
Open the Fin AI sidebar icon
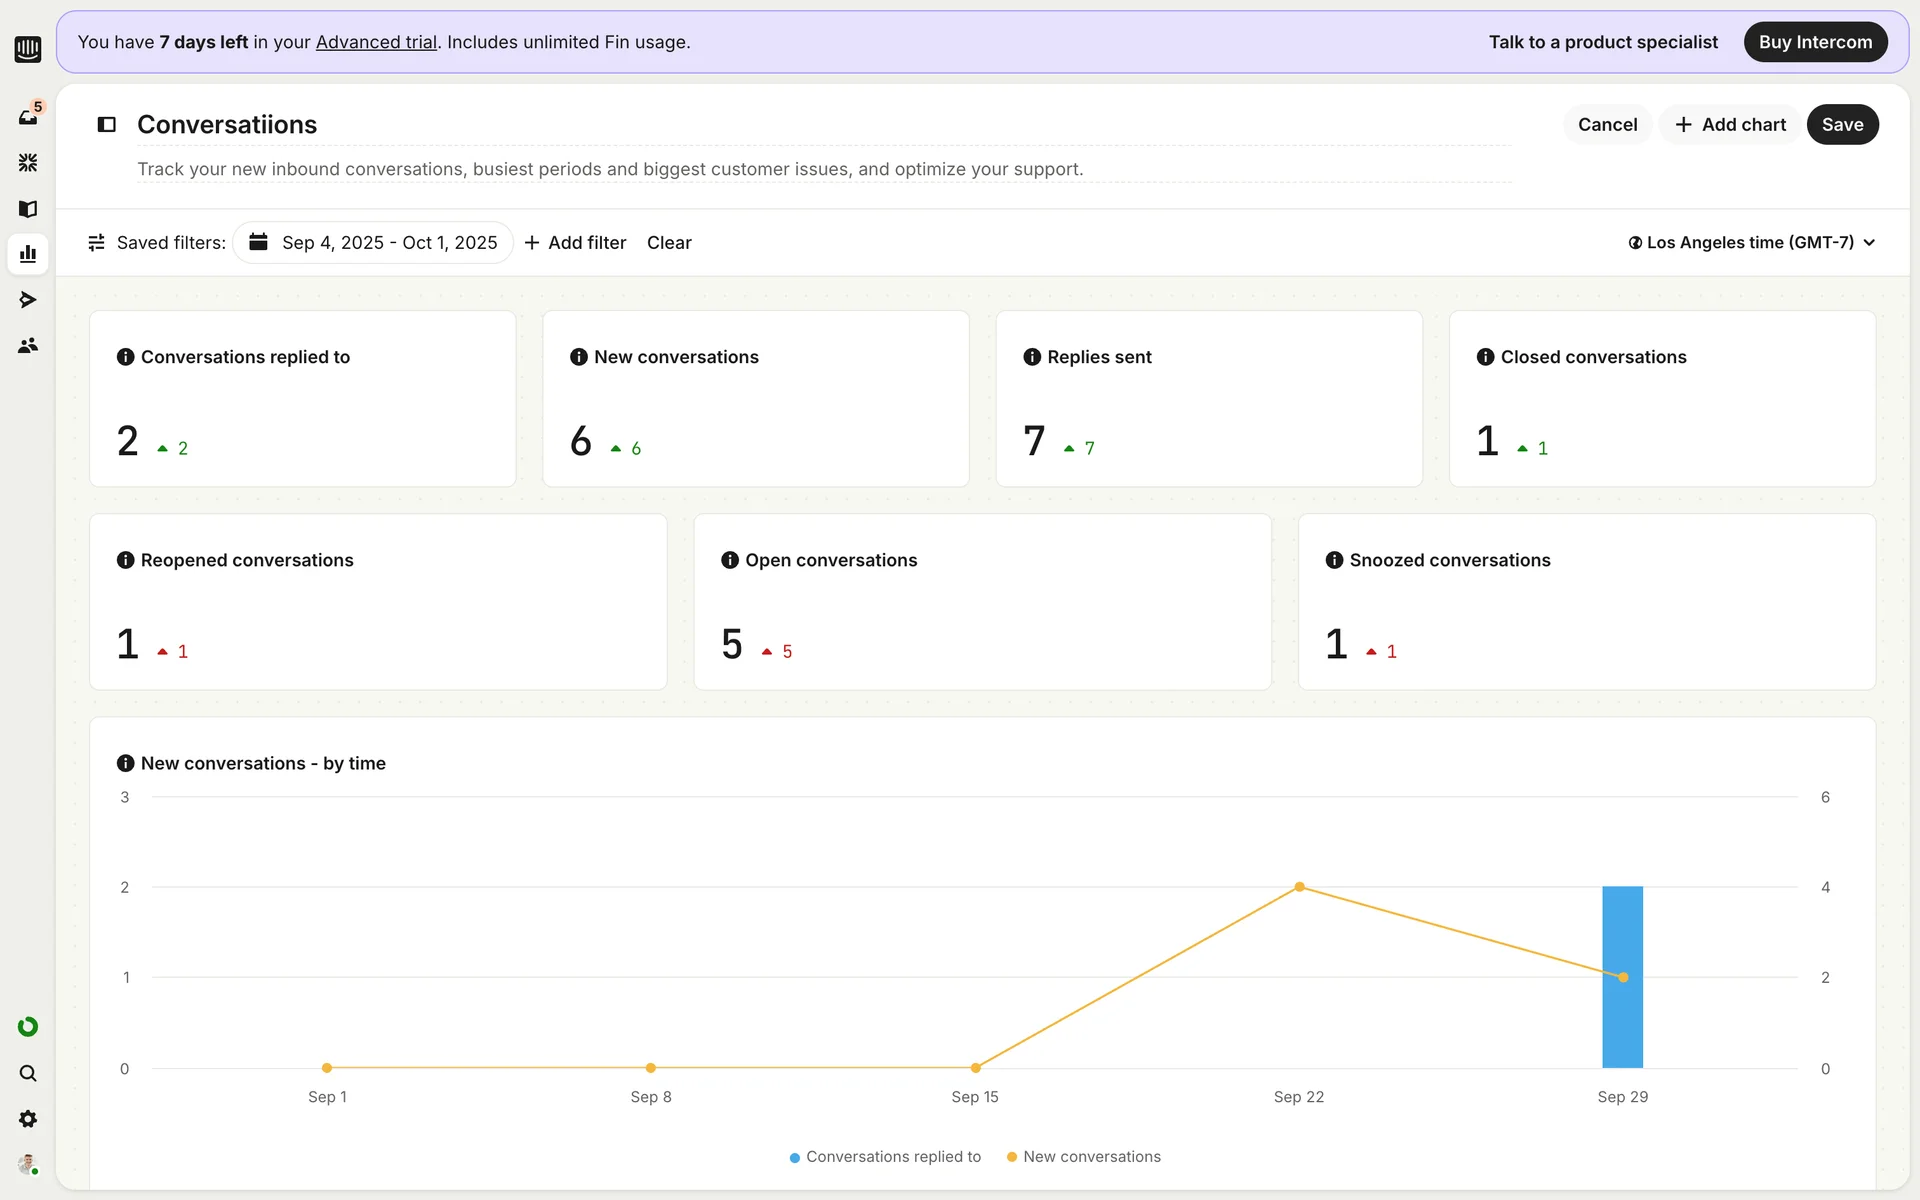28,162
